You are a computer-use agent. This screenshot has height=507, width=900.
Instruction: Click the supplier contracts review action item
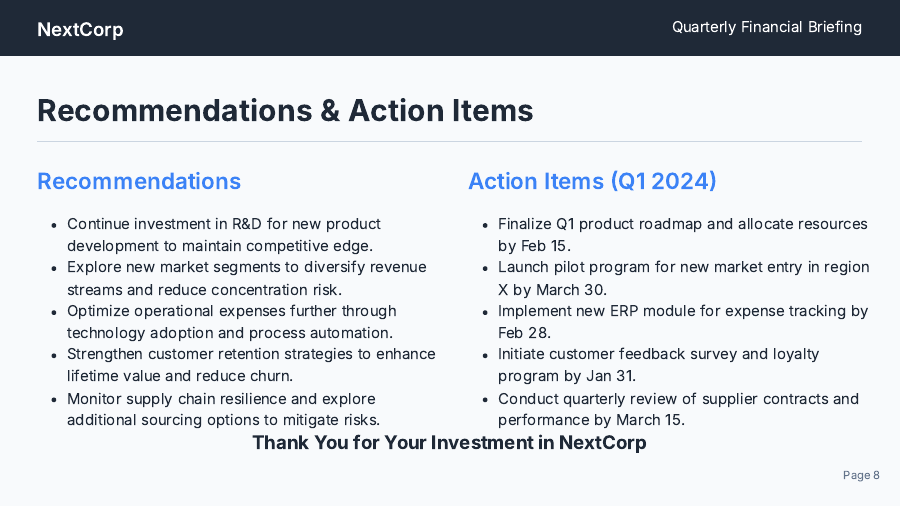coord(678,409)
